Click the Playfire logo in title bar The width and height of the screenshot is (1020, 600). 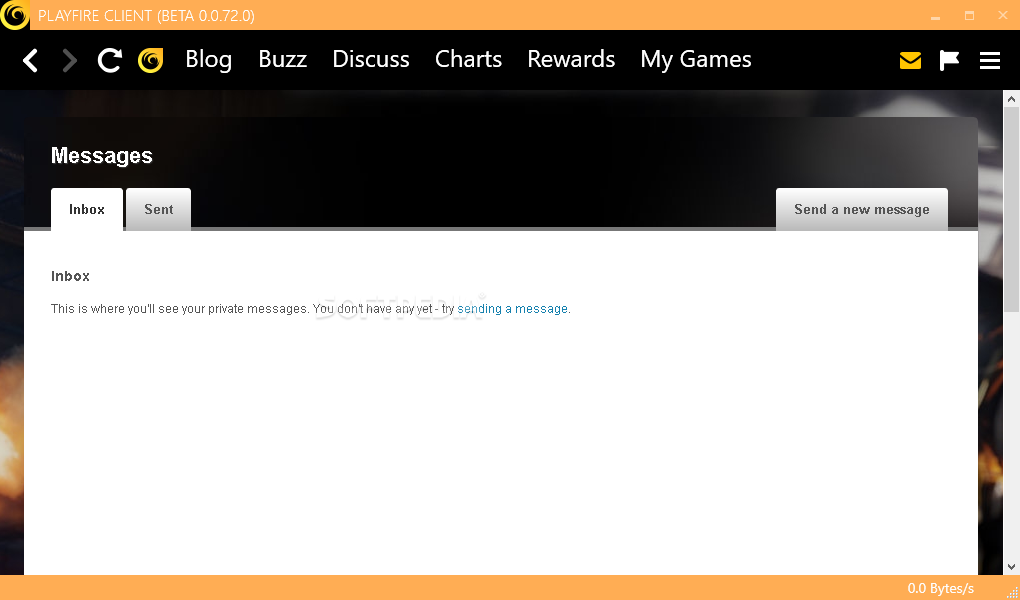(14, 15)
